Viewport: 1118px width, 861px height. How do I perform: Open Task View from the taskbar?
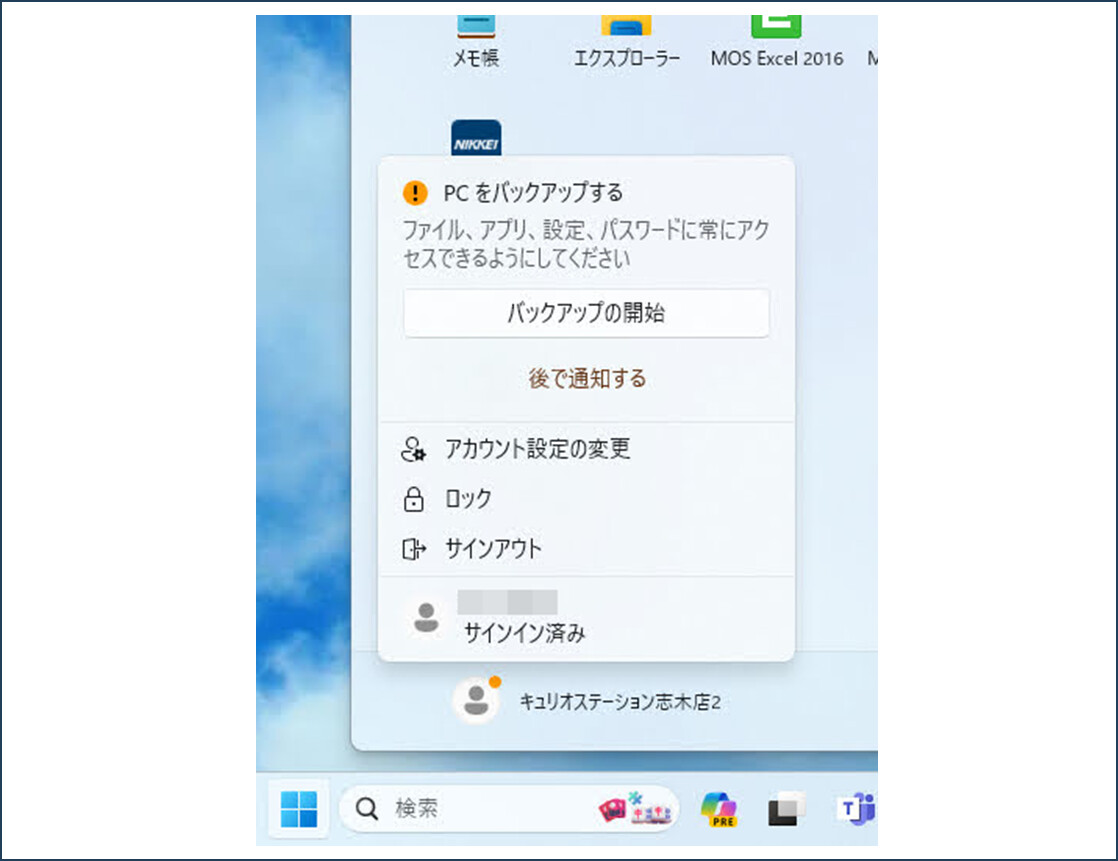click(x=787, y=808)
